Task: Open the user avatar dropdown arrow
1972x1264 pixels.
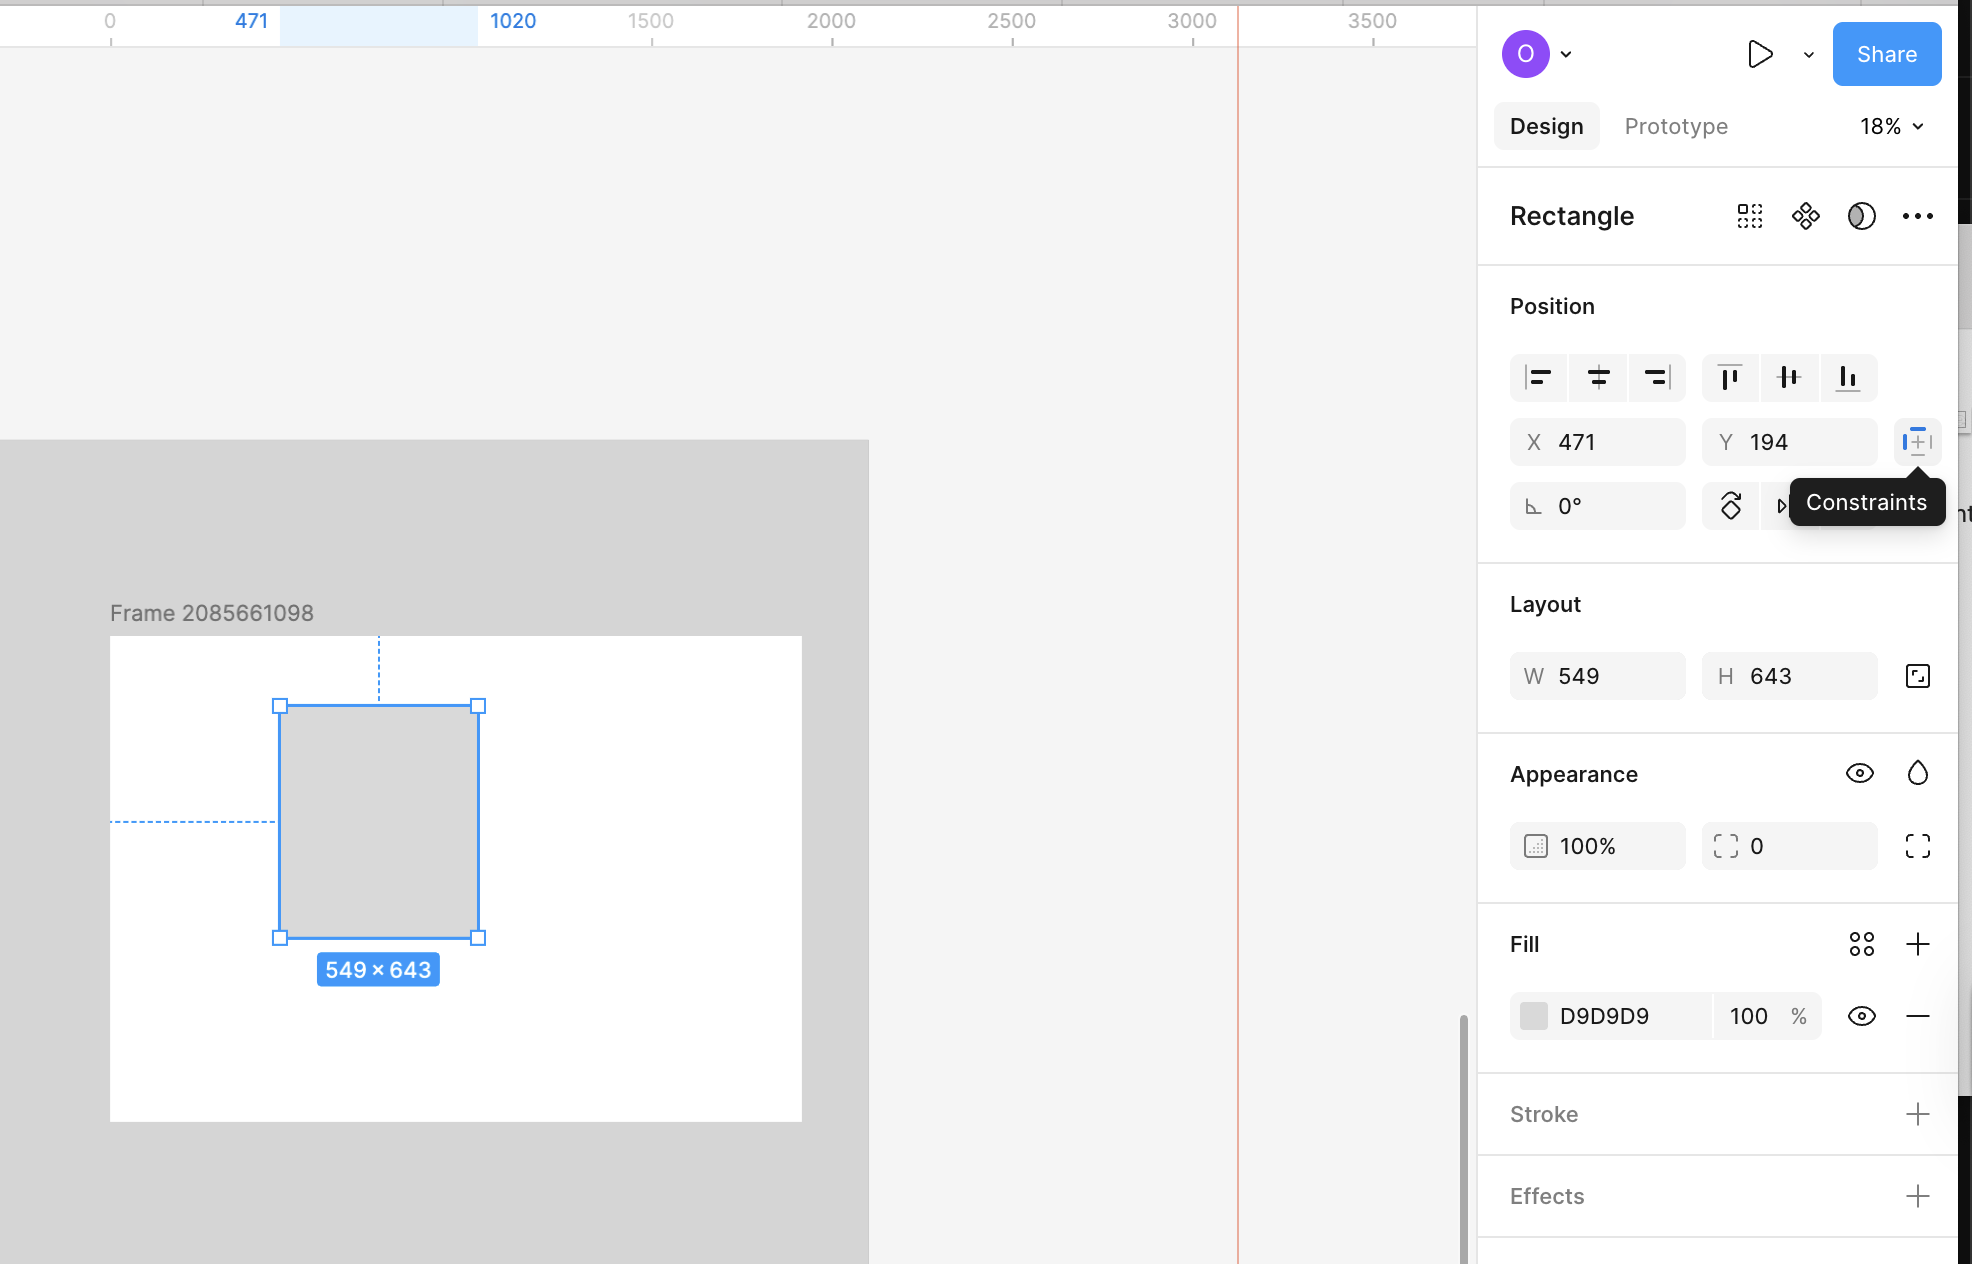Action: (1566, 55)
